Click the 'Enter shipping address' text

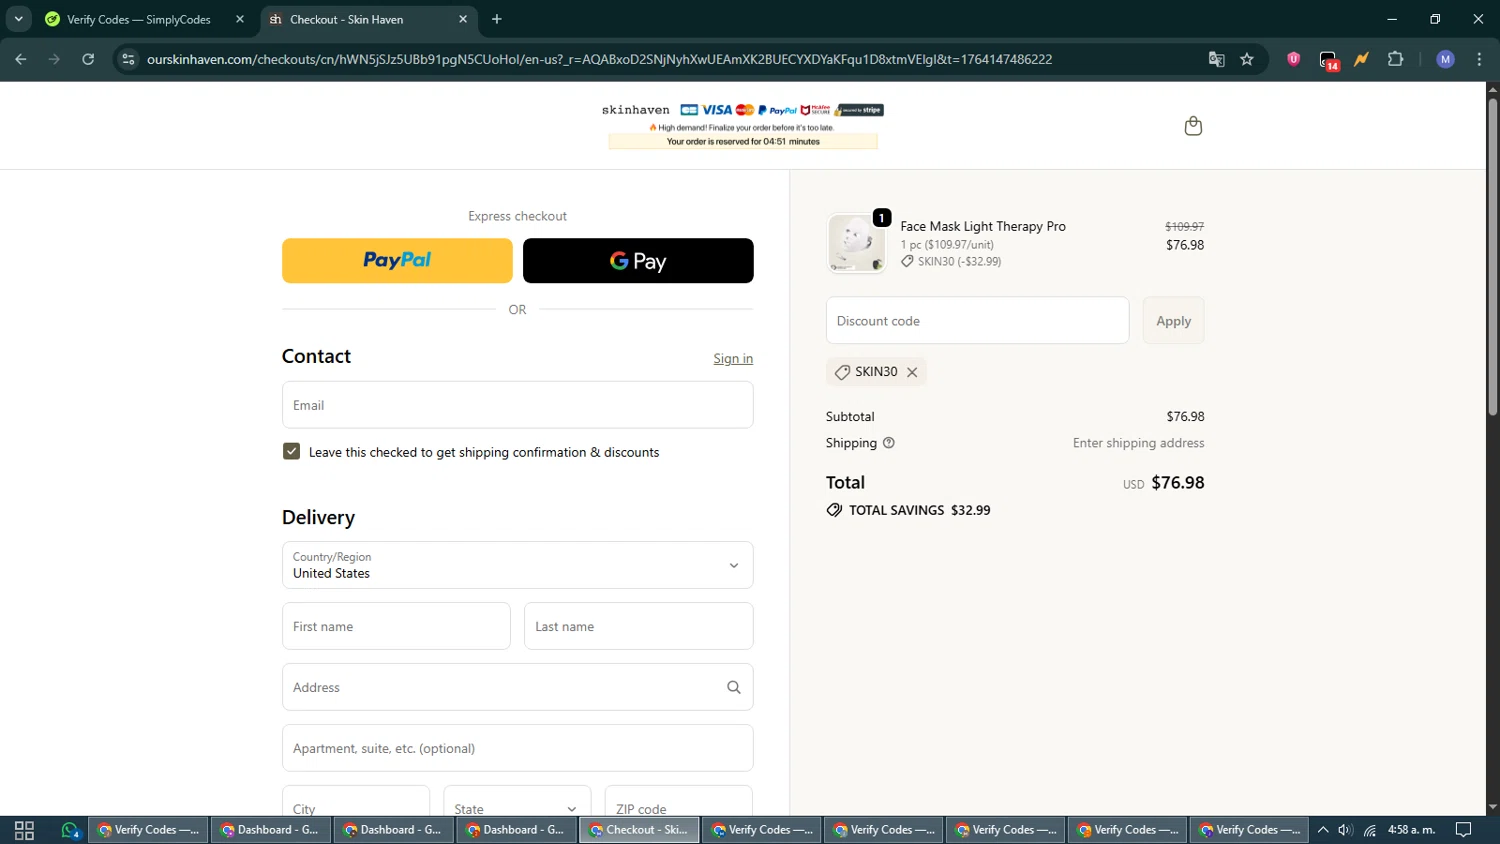coord(1138,443)
